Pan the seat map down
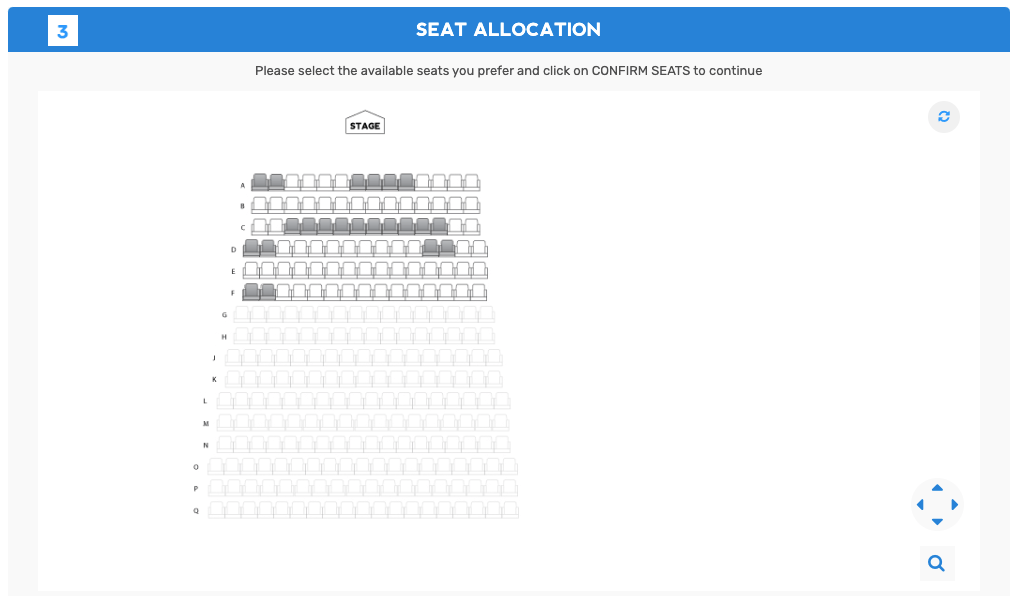Viewport: 1023px width, 596px height. pyautogui.click(x=937, y=522)
